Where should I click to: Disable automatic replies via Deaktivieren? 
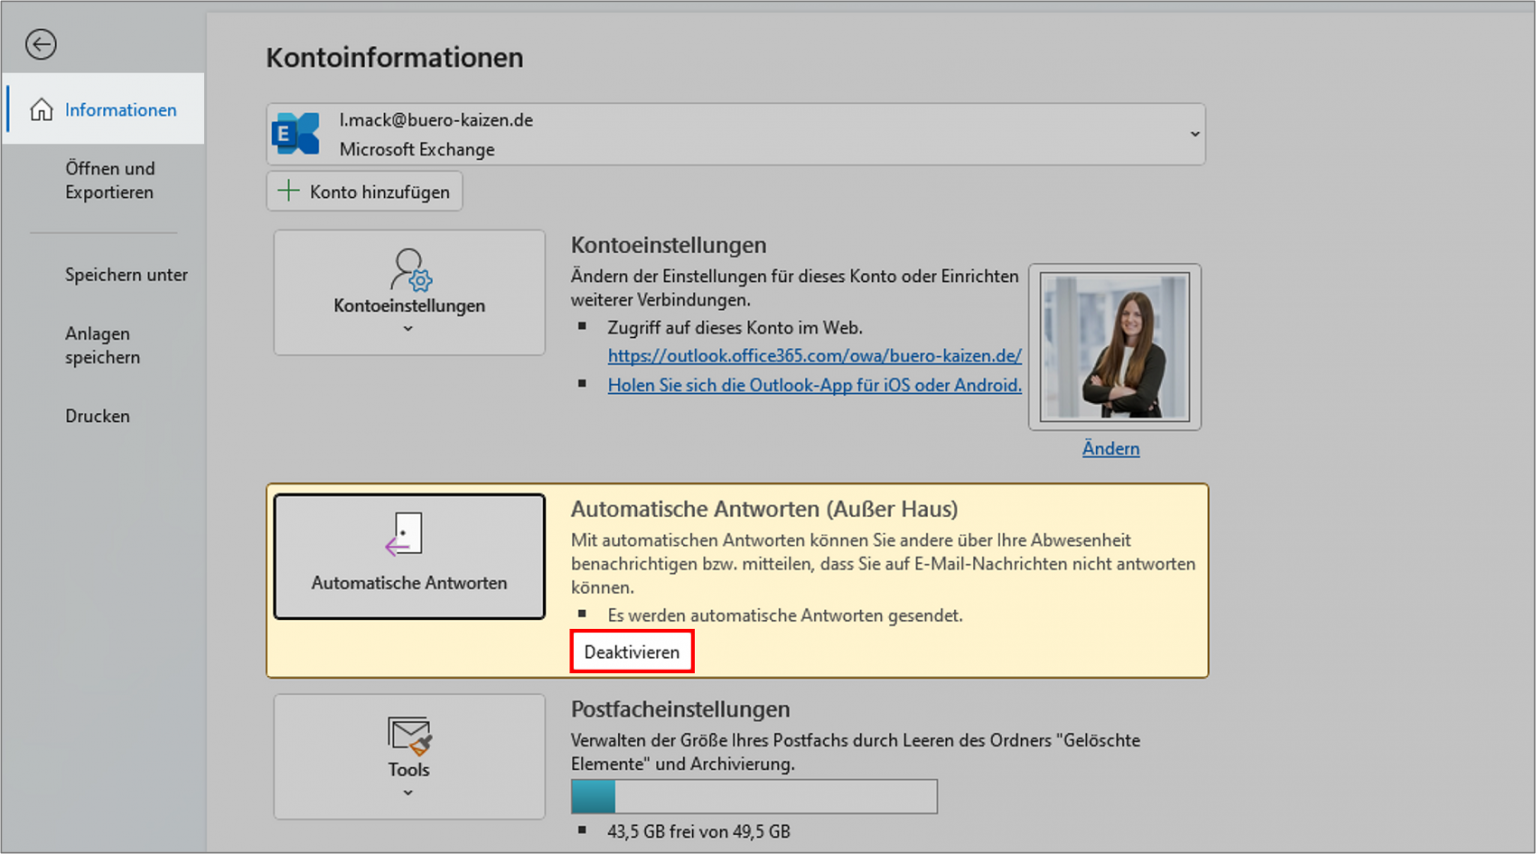[632, 651]
